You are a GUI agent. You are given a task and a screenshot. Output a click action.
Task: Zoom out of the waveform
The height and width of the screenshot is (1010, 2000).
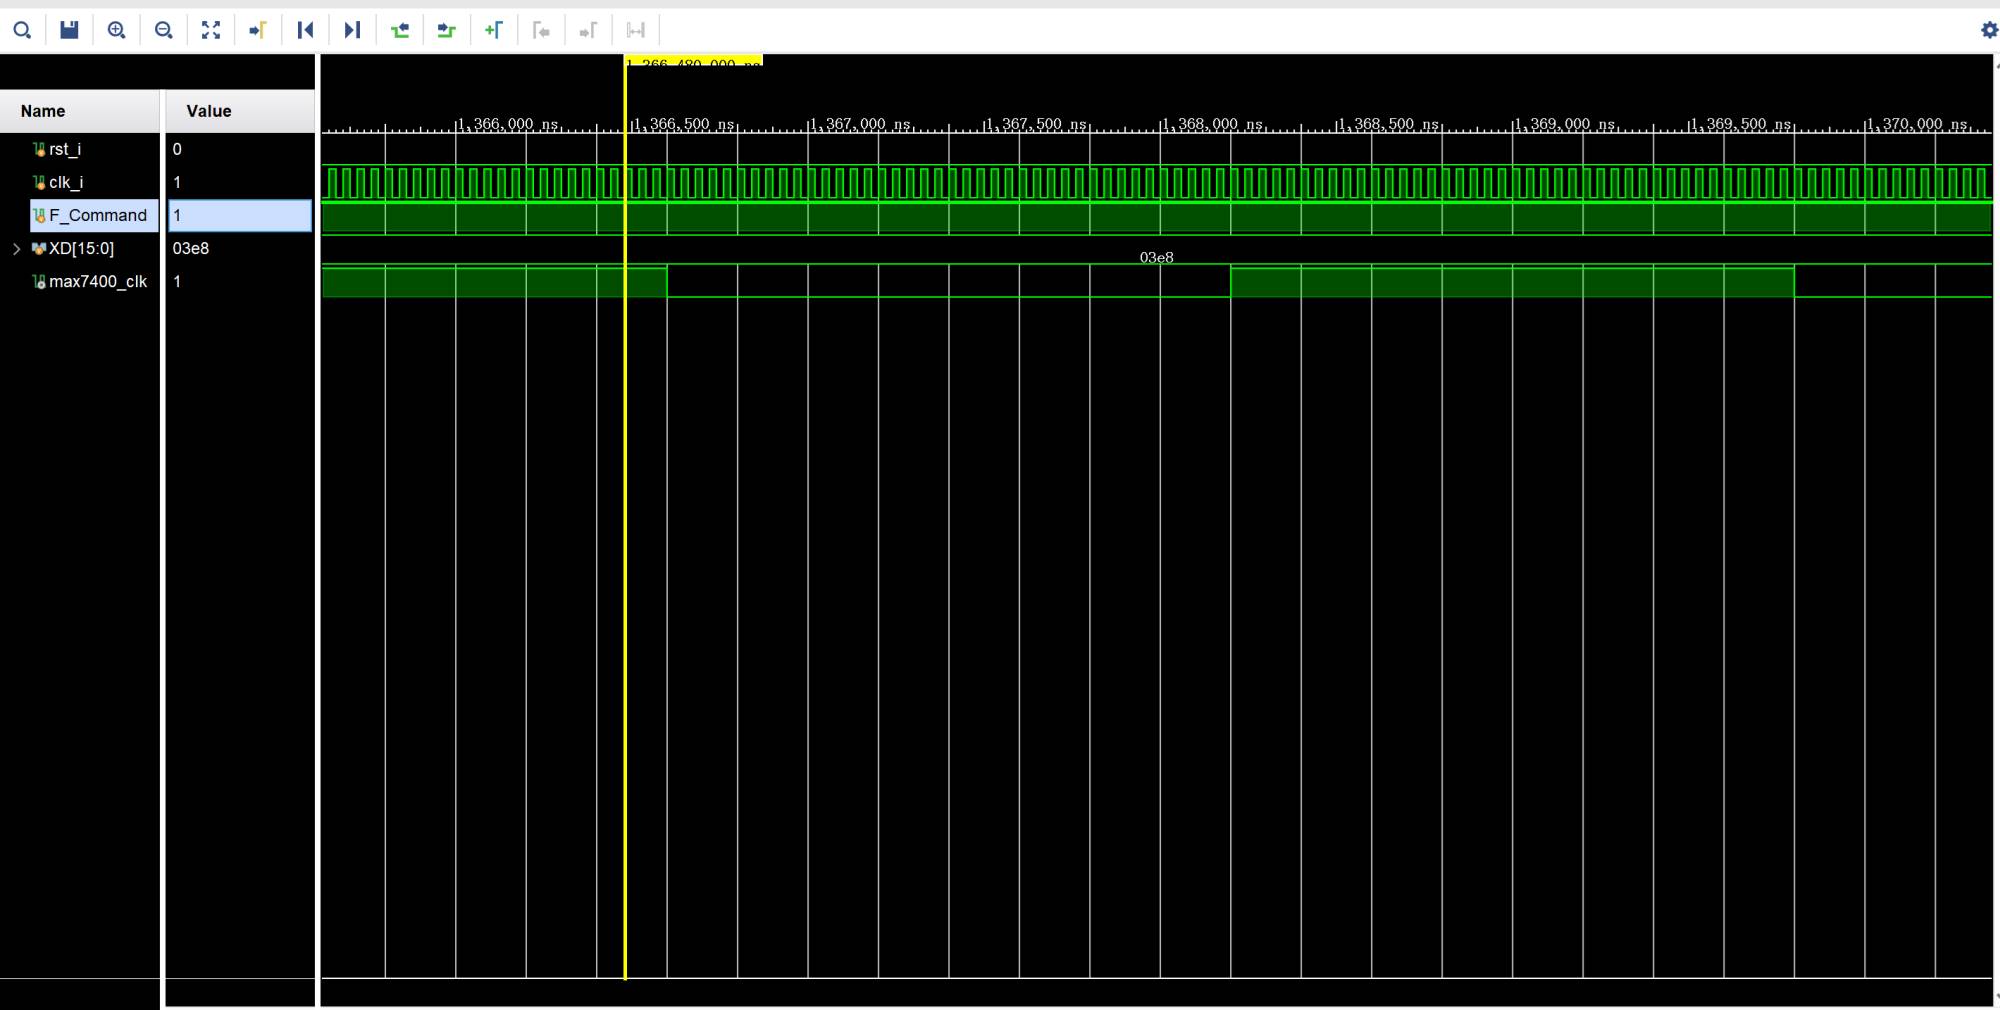click(x=163, y=30)
